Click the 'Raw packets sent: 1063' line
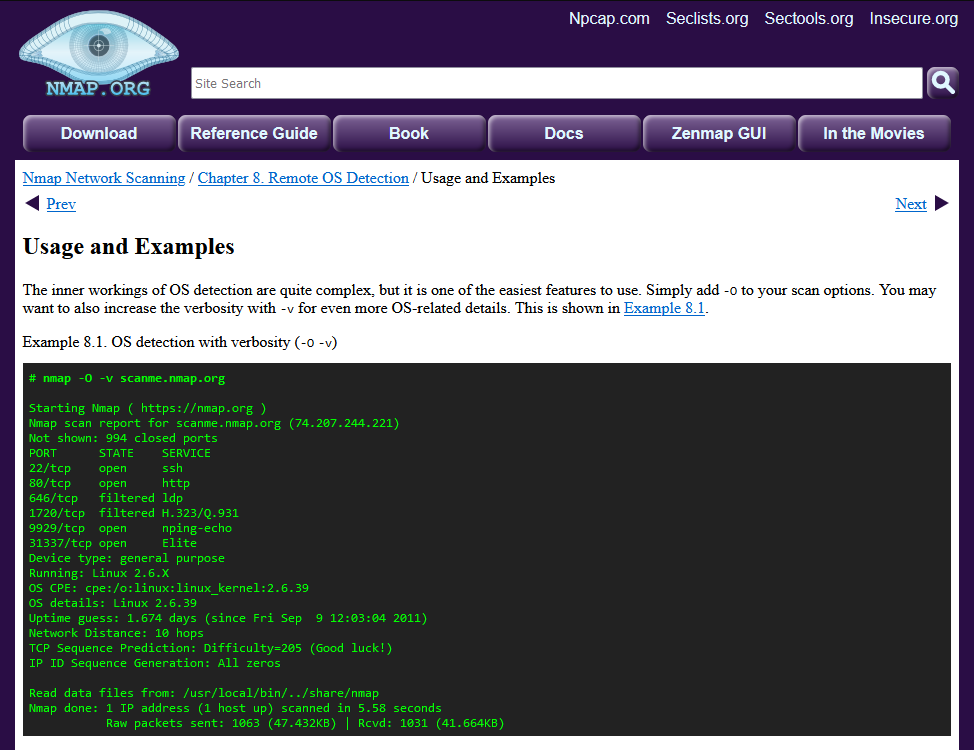Screen dimensions: 974x750 [305, 723]
